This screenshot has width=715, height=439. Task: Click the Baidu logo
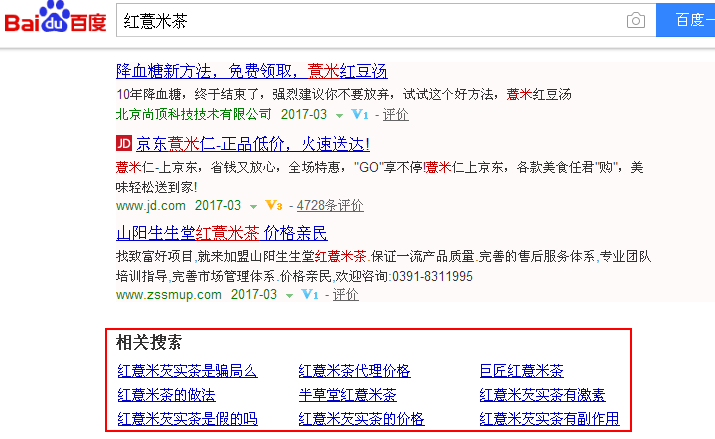(x=55, y=21)
